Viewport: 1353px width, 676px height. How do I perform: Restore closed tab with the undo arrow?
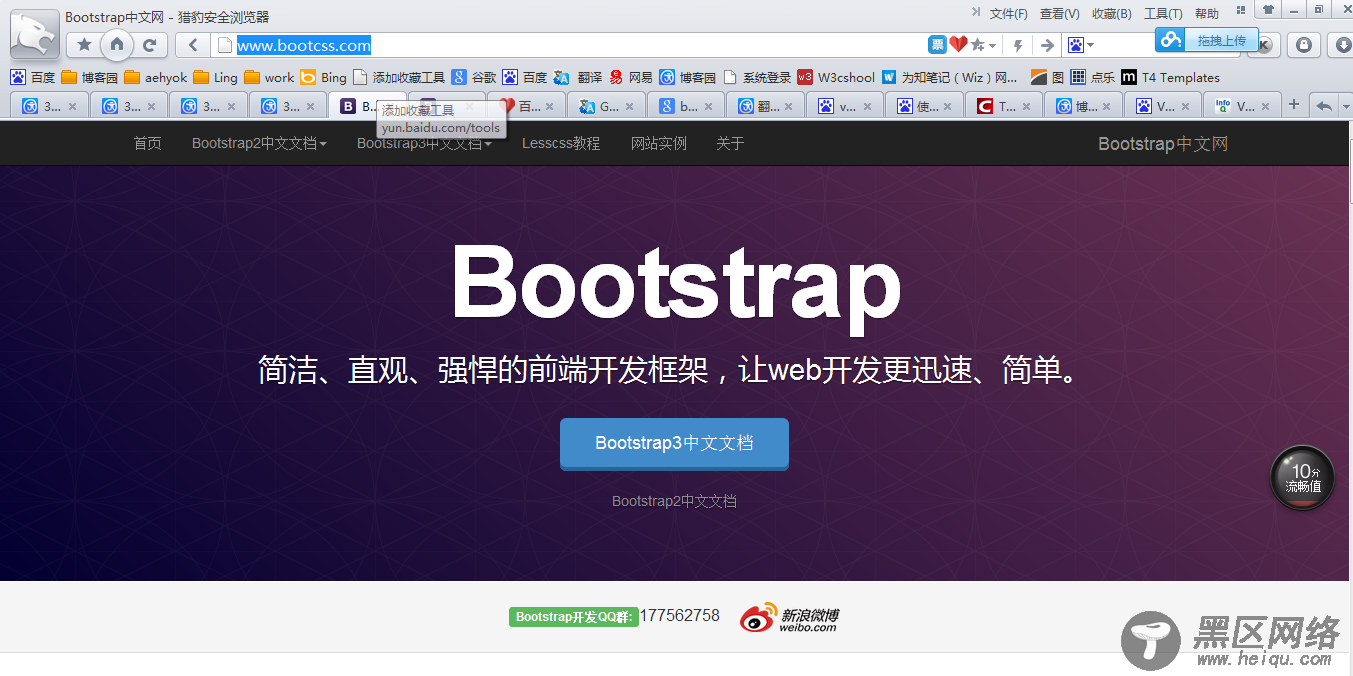pos(1324,105)
